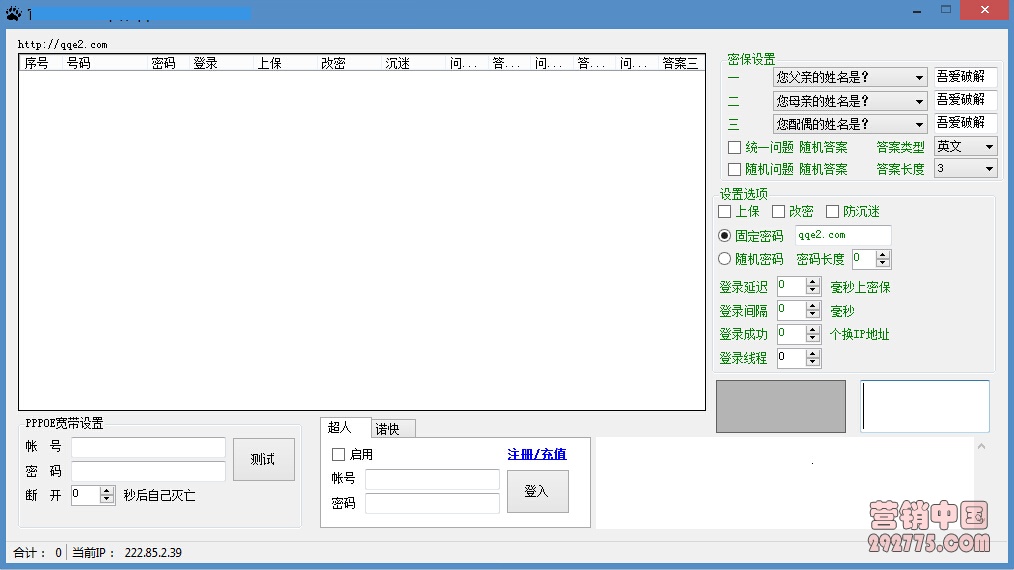Viewport: 1014px width, 570px height.
Task: Select the 随机密码 radio button
Action: 726,259
